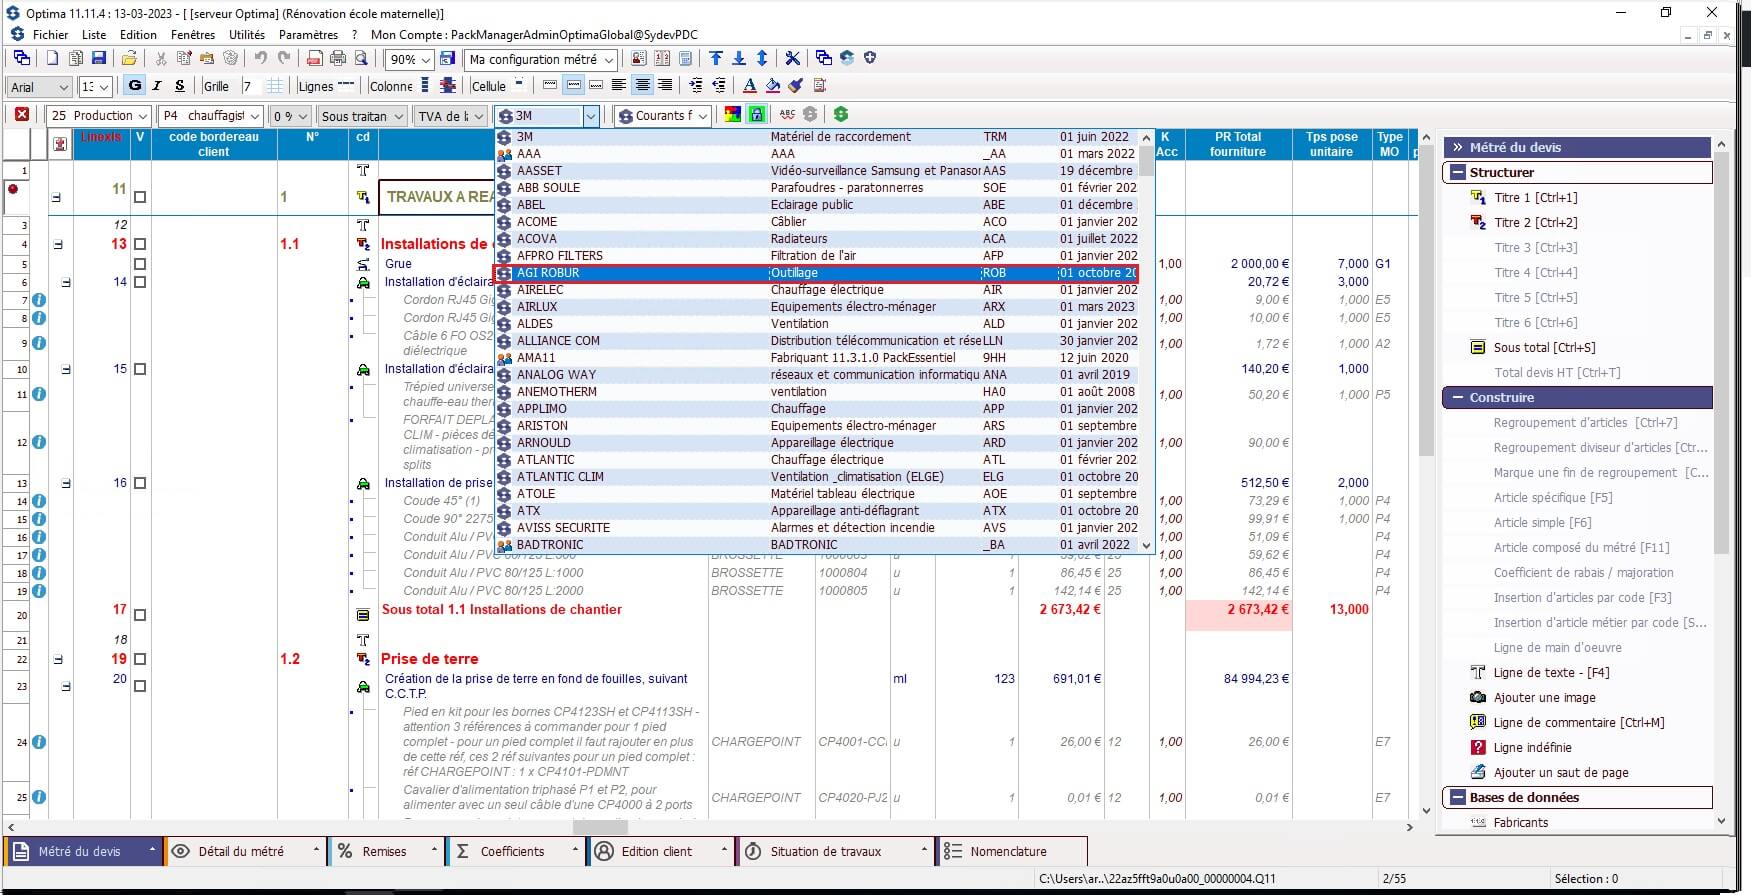
Task: Export to PDF icon in toolbar
Action: (315, 59)
